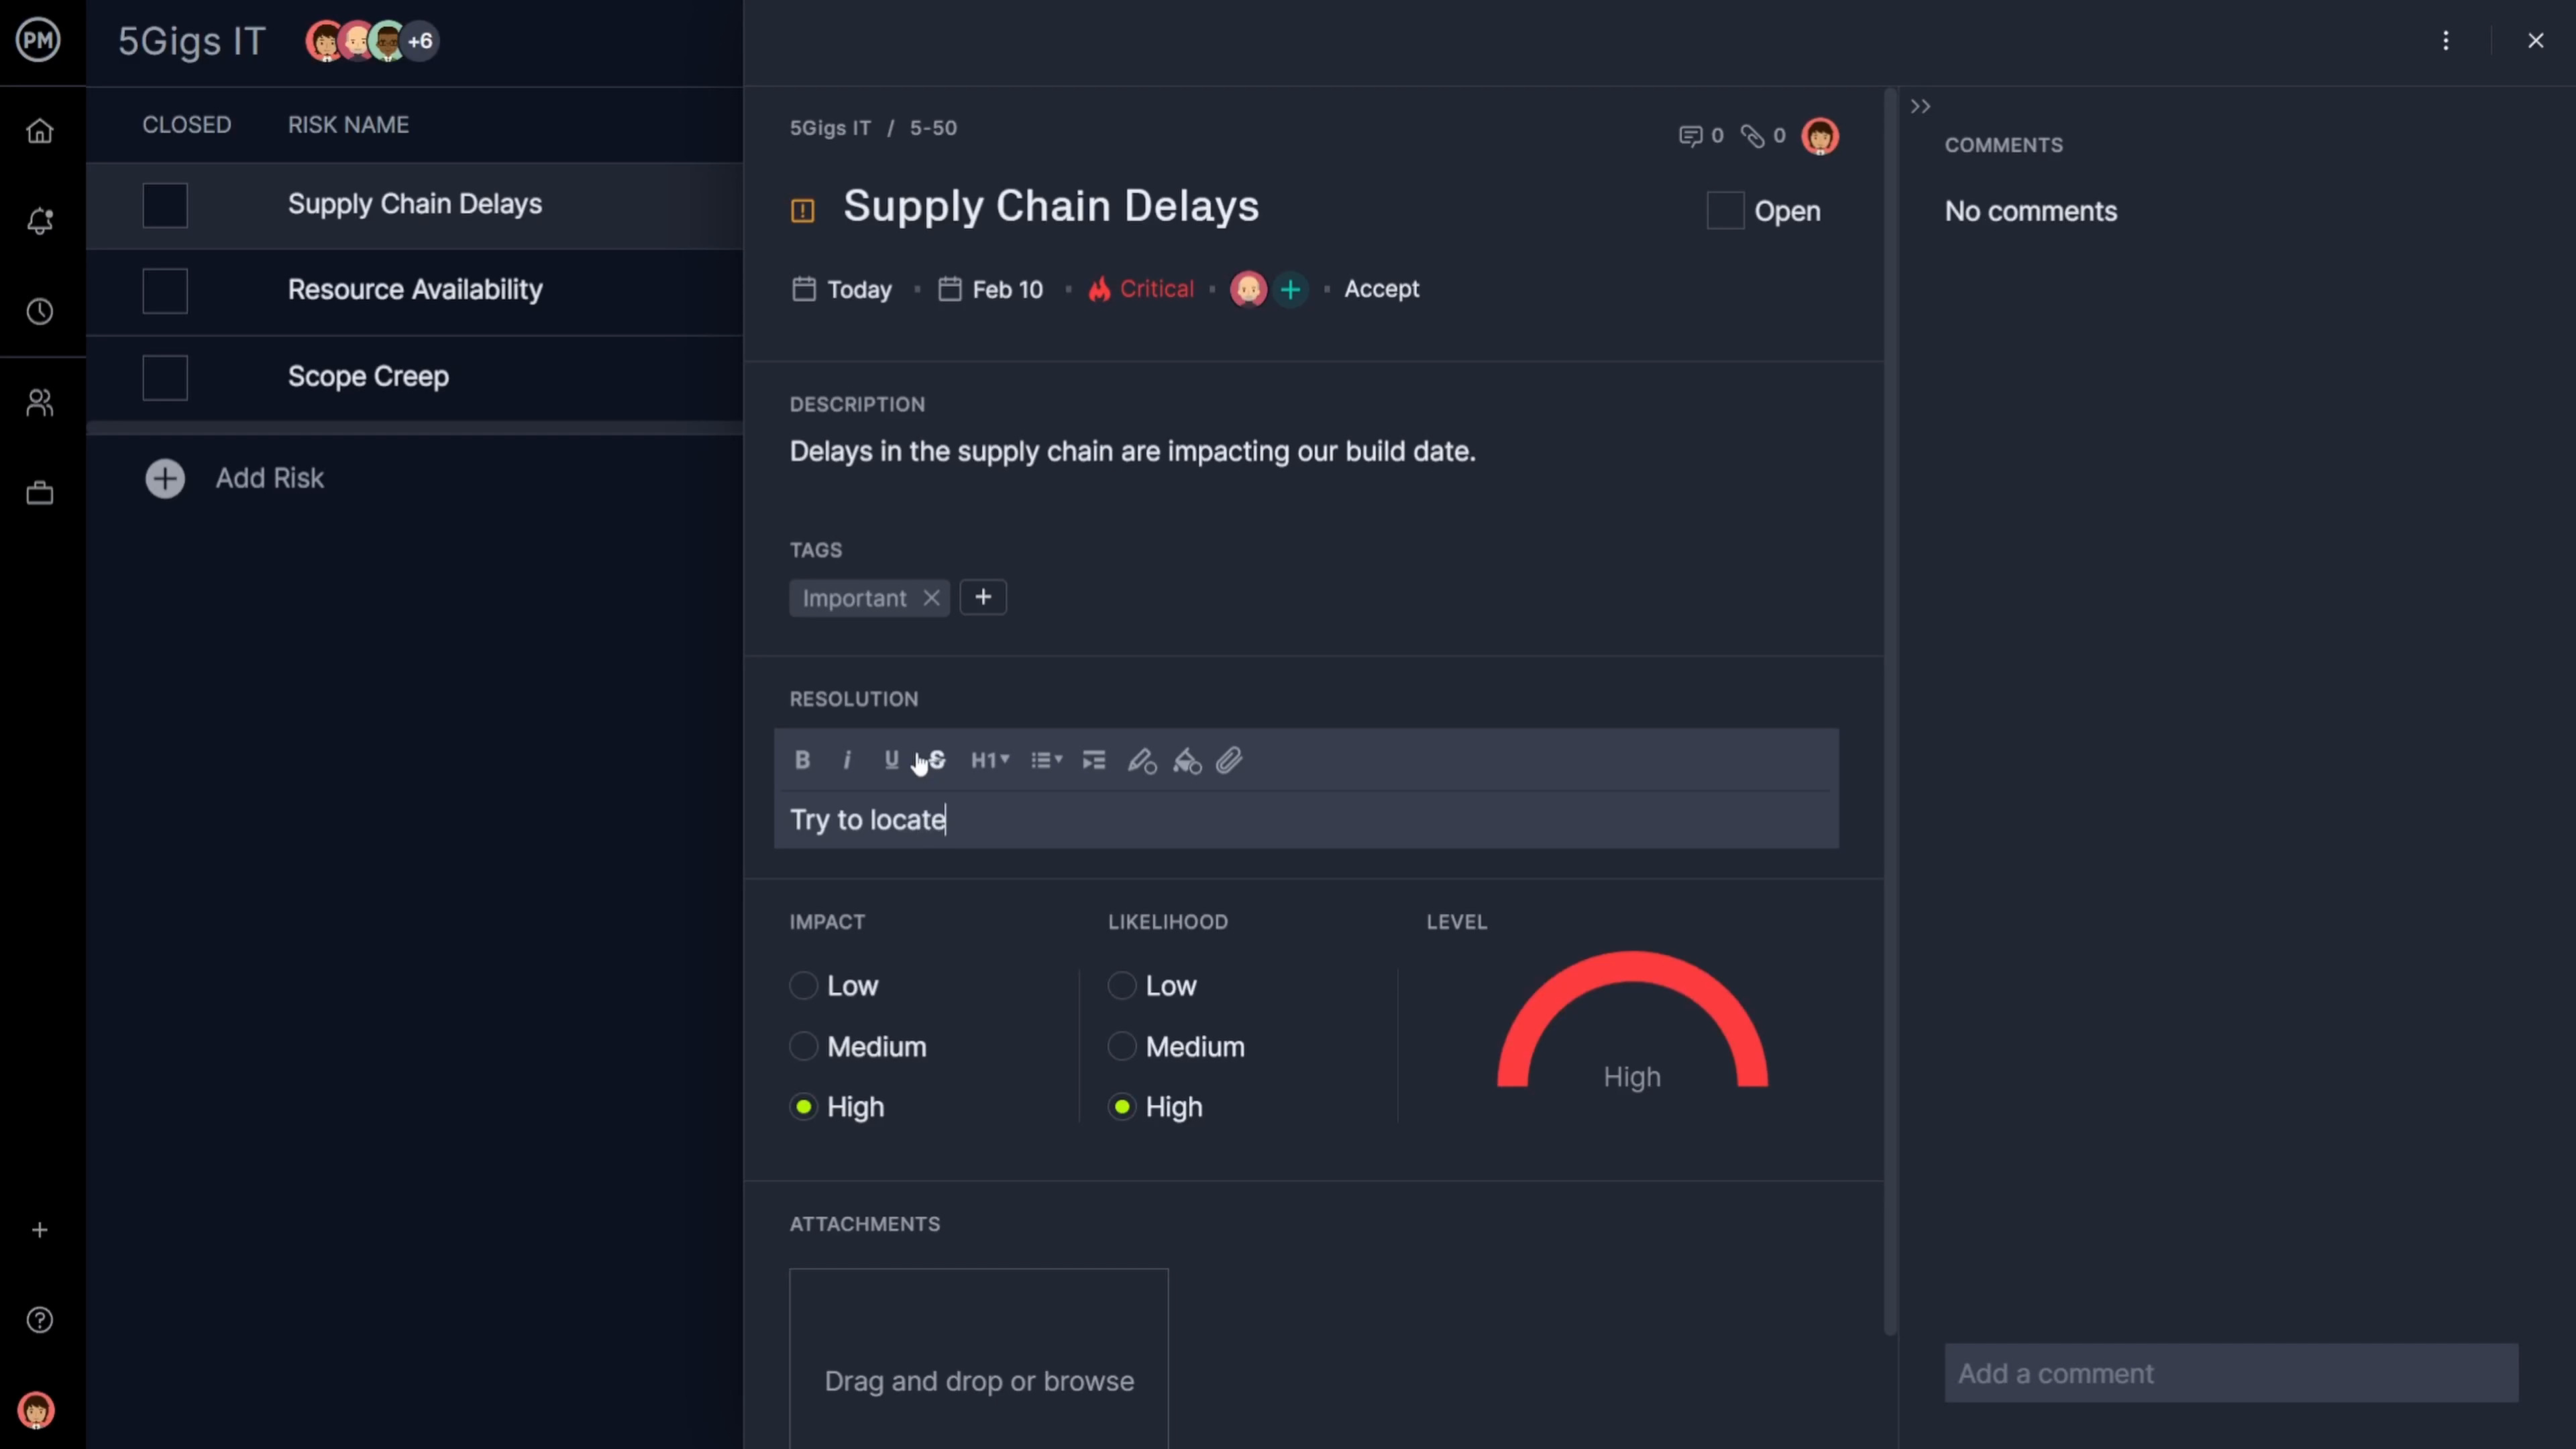Click the attachment paperclip toolbar icon

[1229, 760]
